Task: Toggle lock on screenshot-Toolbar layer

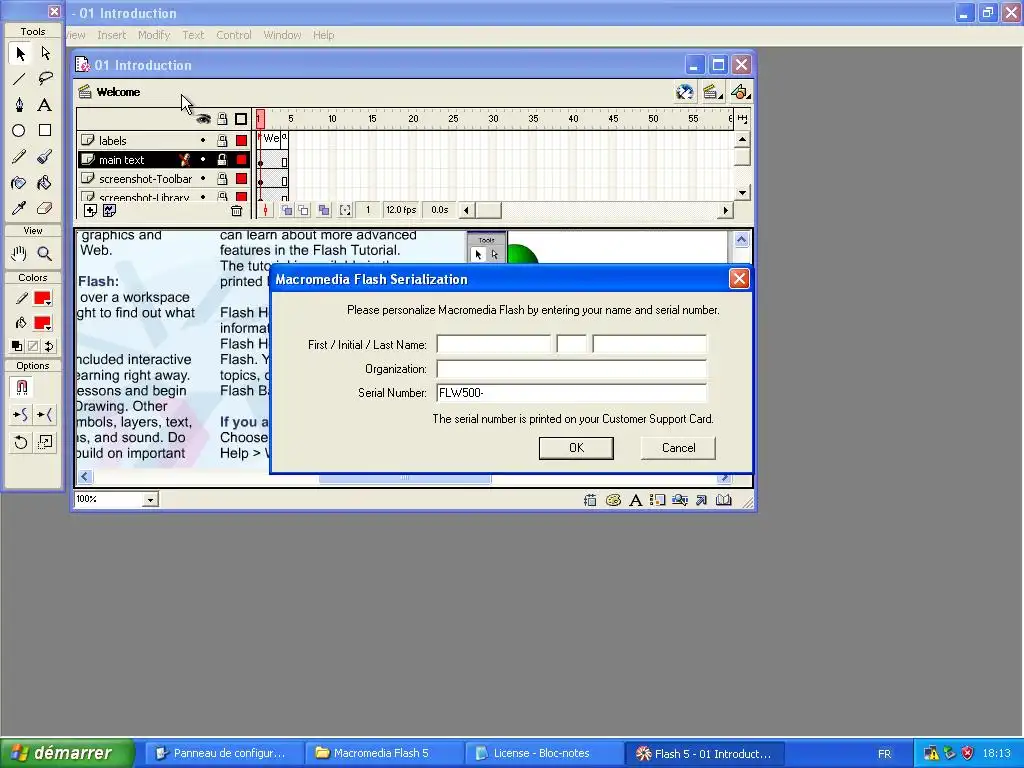Action: point(223,178)
